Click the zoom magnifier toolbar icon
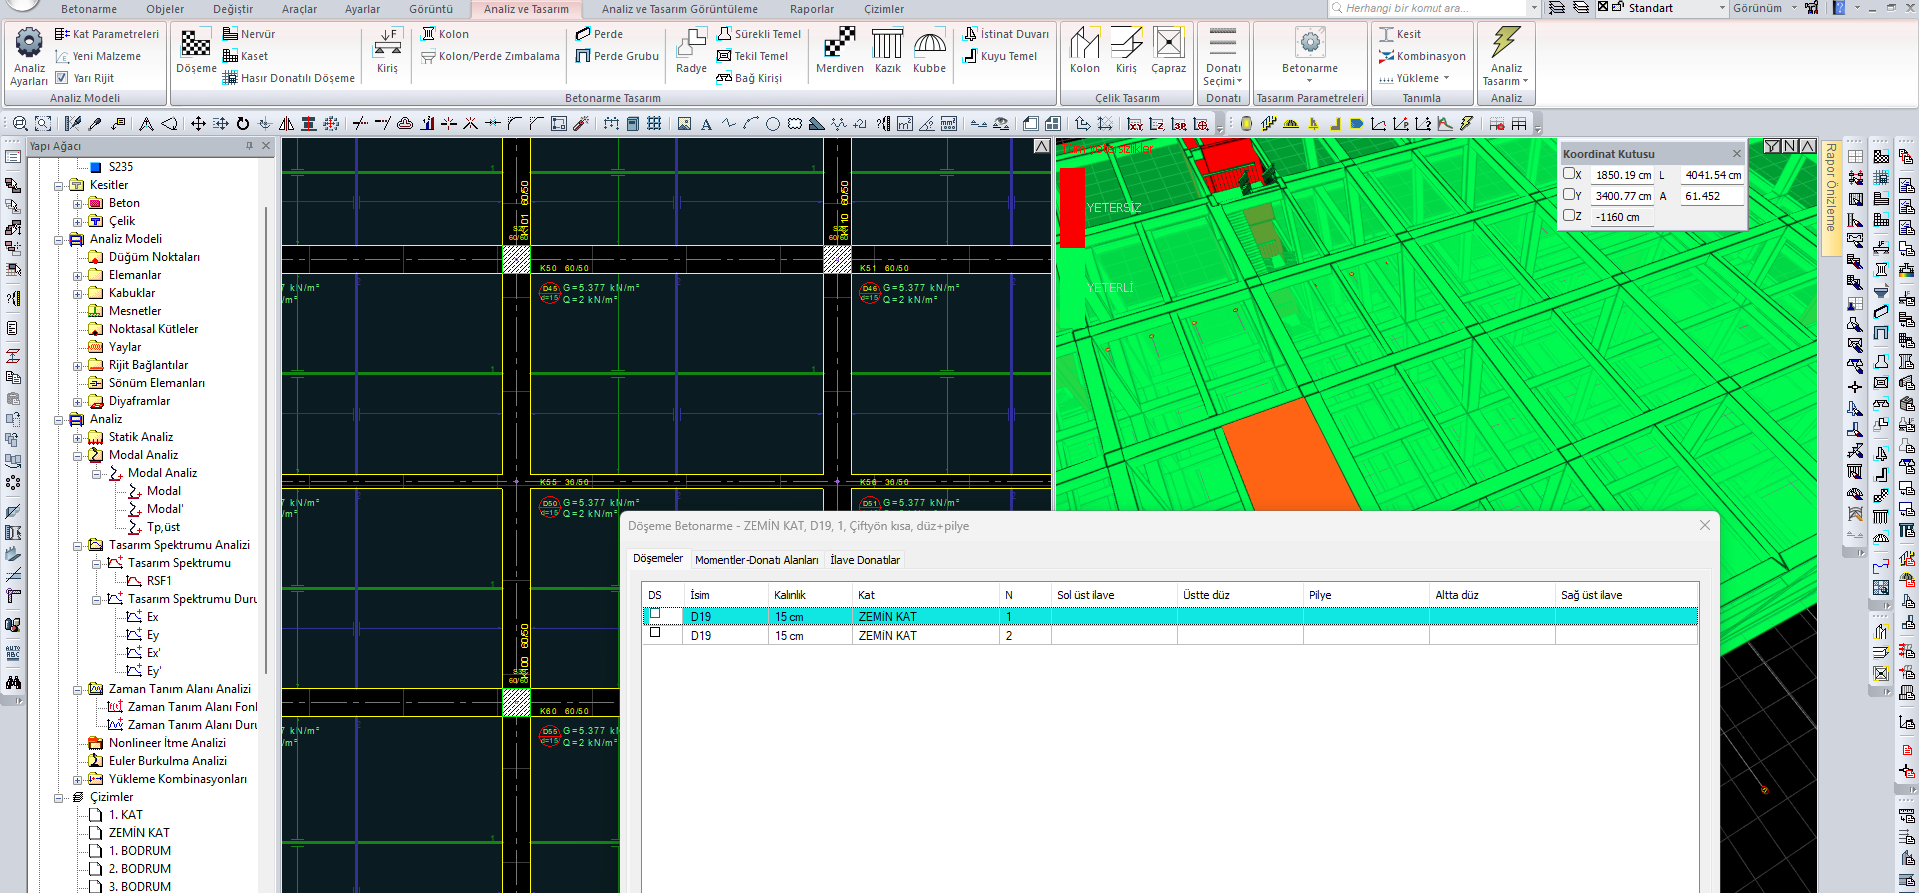Viewport: 1919px width, 893px height. click(20, 124)
